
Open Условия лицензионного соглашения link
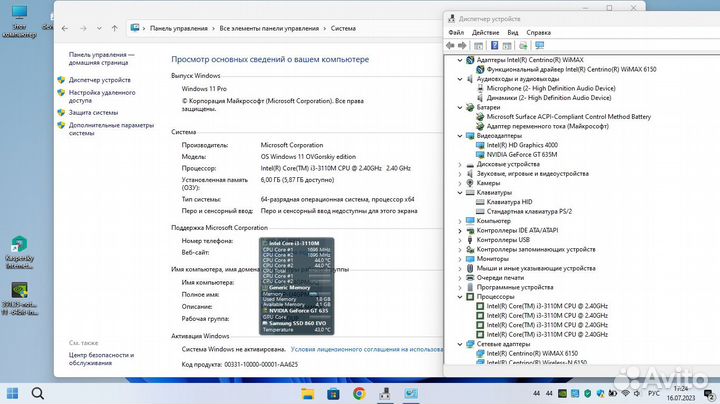pos(366,349)
